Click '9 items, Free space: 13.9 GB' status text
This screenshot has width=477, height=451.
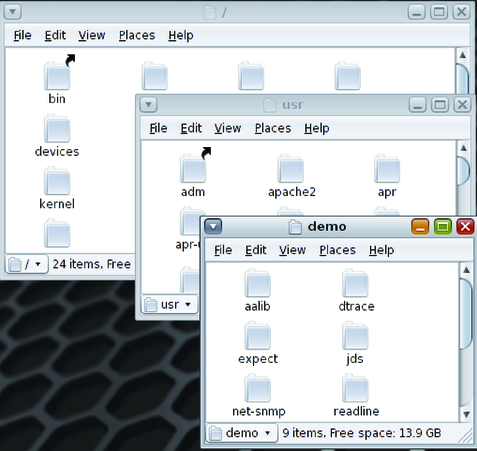pos(362,433)
